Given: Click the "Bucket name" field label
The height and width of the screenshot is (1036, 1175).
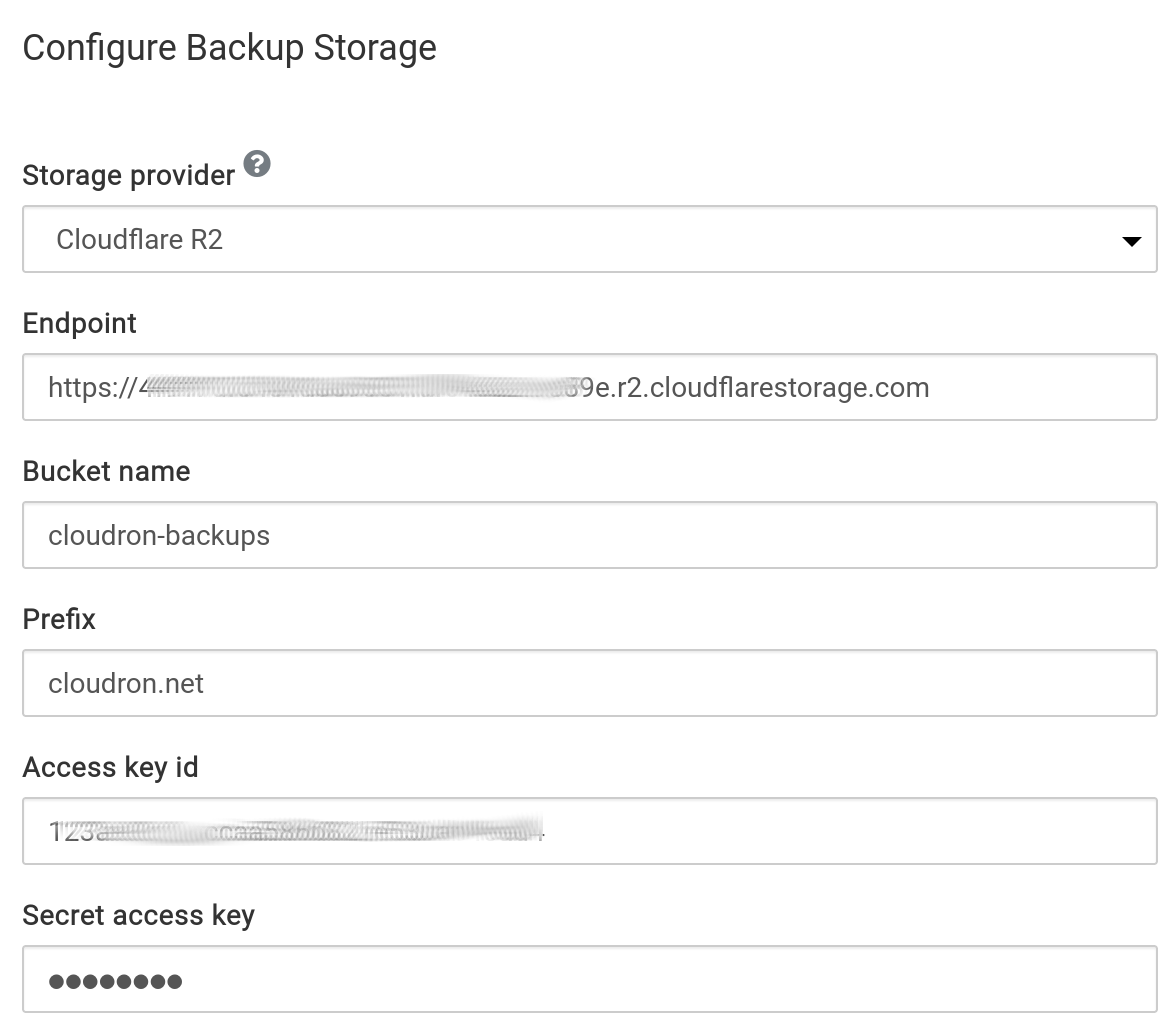Looking at the screenshot, I should tap(106, 471).
